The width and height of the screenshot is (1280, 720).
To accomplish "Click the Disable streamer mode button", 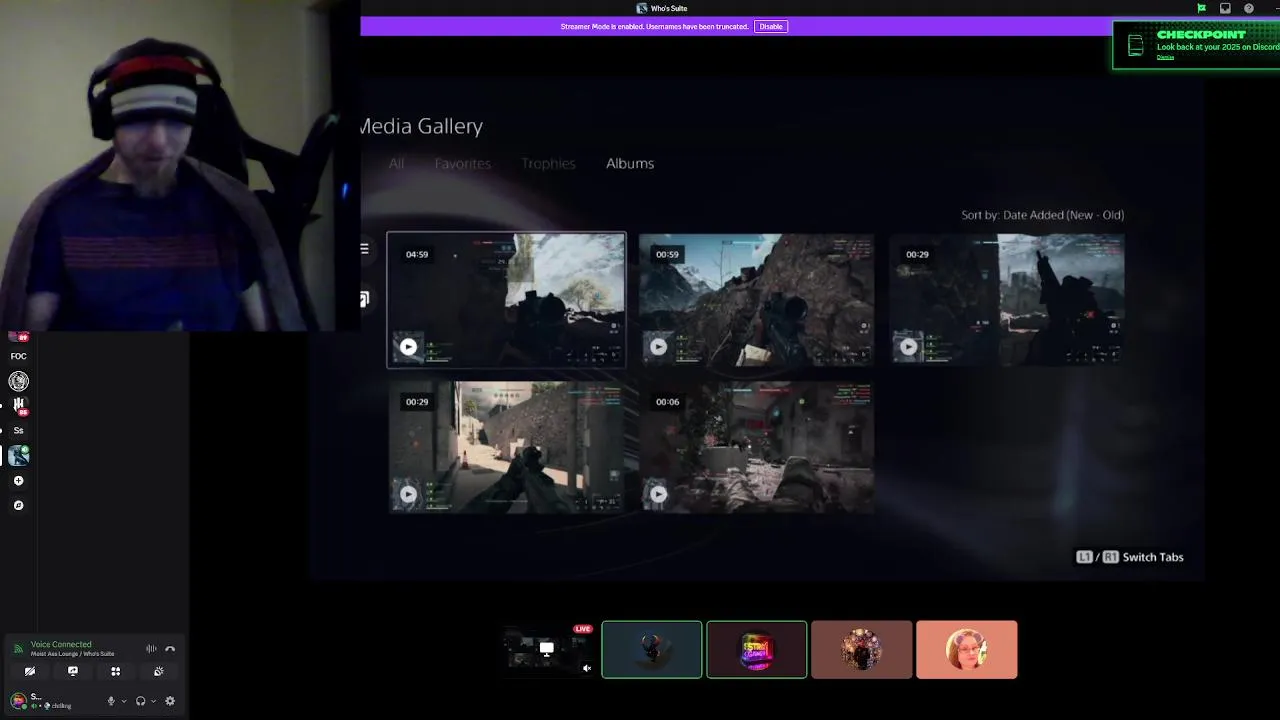I will (x=771, y=26).
